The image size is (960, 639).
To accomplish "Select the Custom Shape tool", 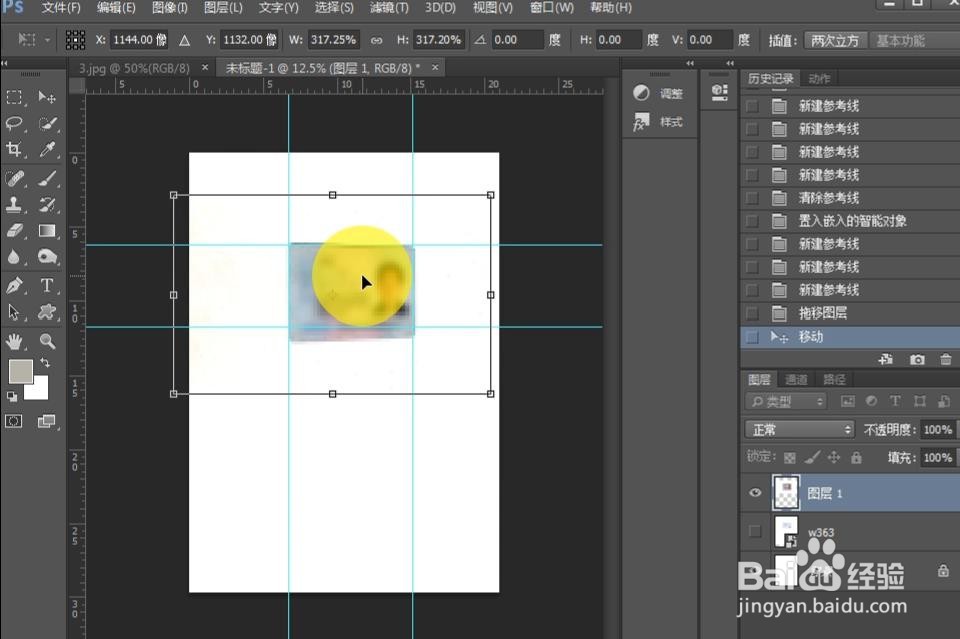I will tap(47, 312).
